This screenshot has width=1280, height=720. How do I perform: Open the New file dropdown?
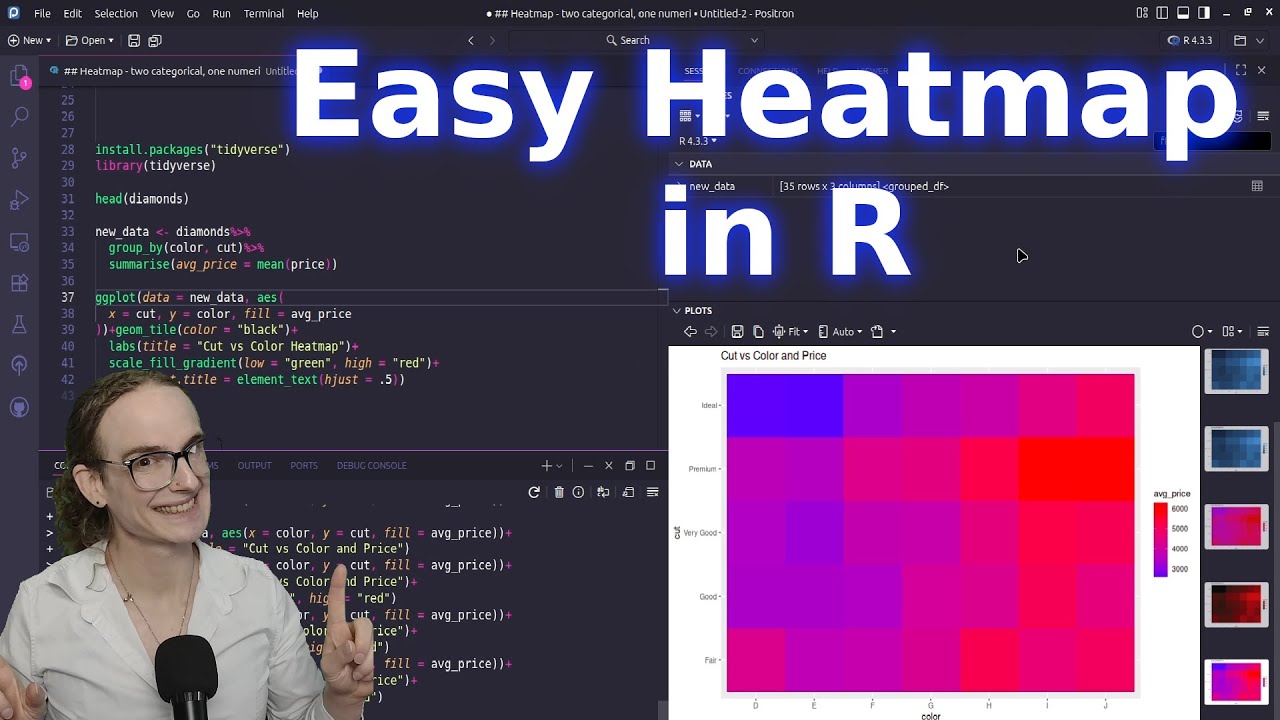(30, 40)
